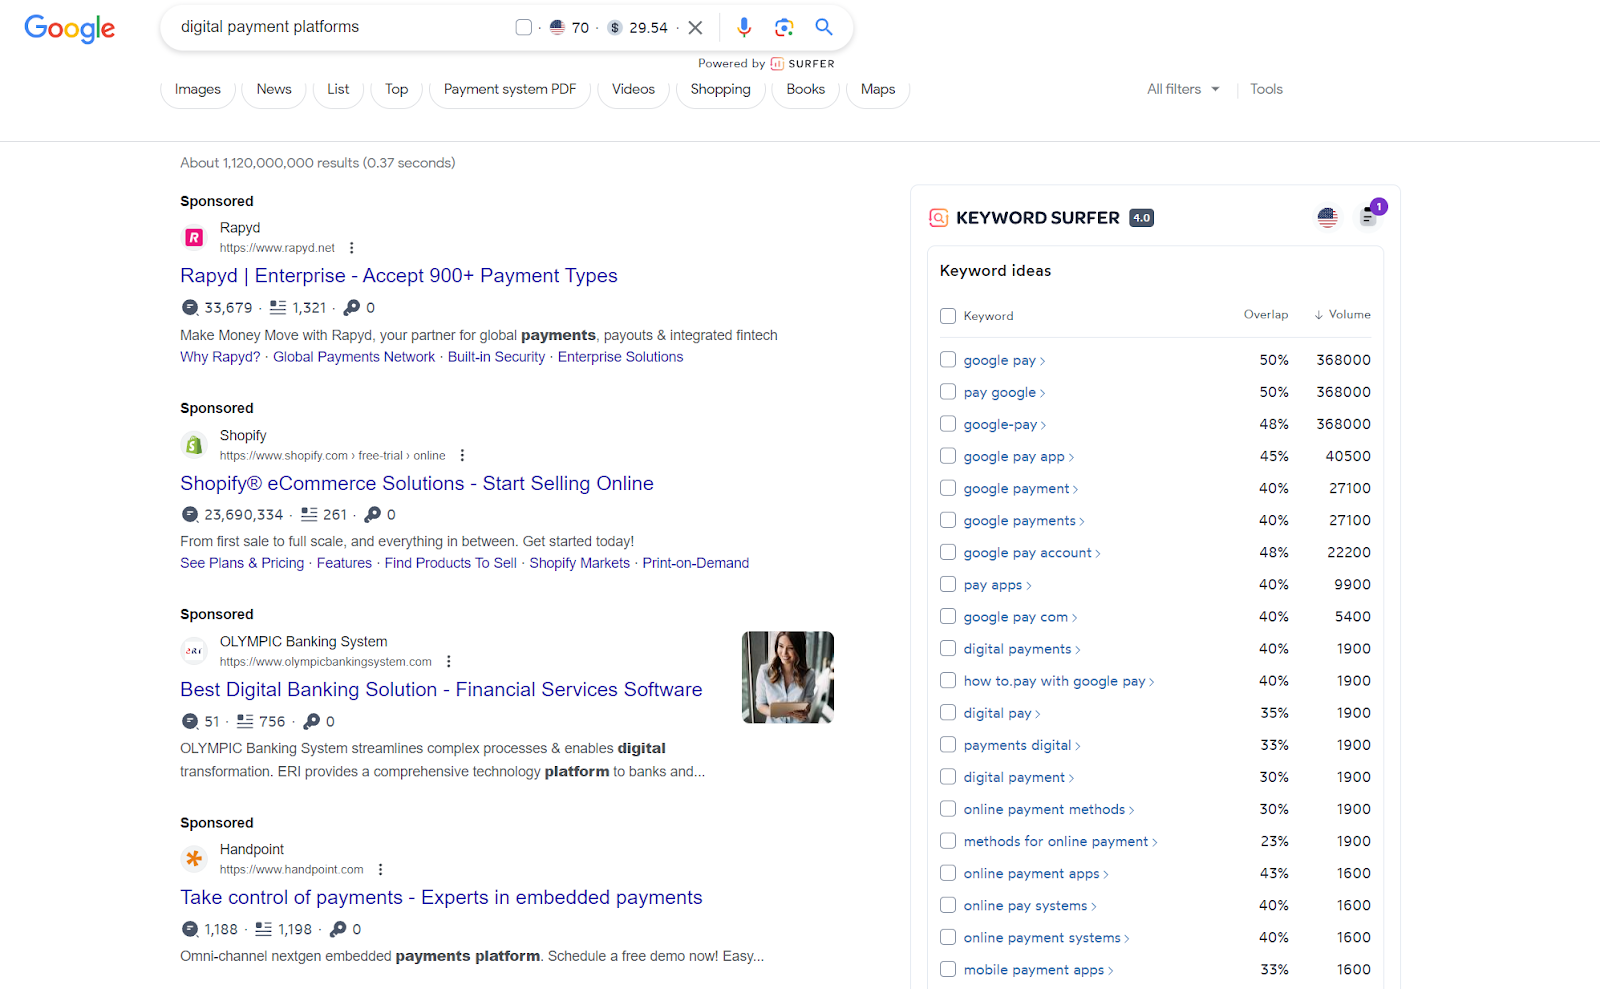Click the Shopify favicon
Screen dimensions: 1600x989
coord(194,445)
